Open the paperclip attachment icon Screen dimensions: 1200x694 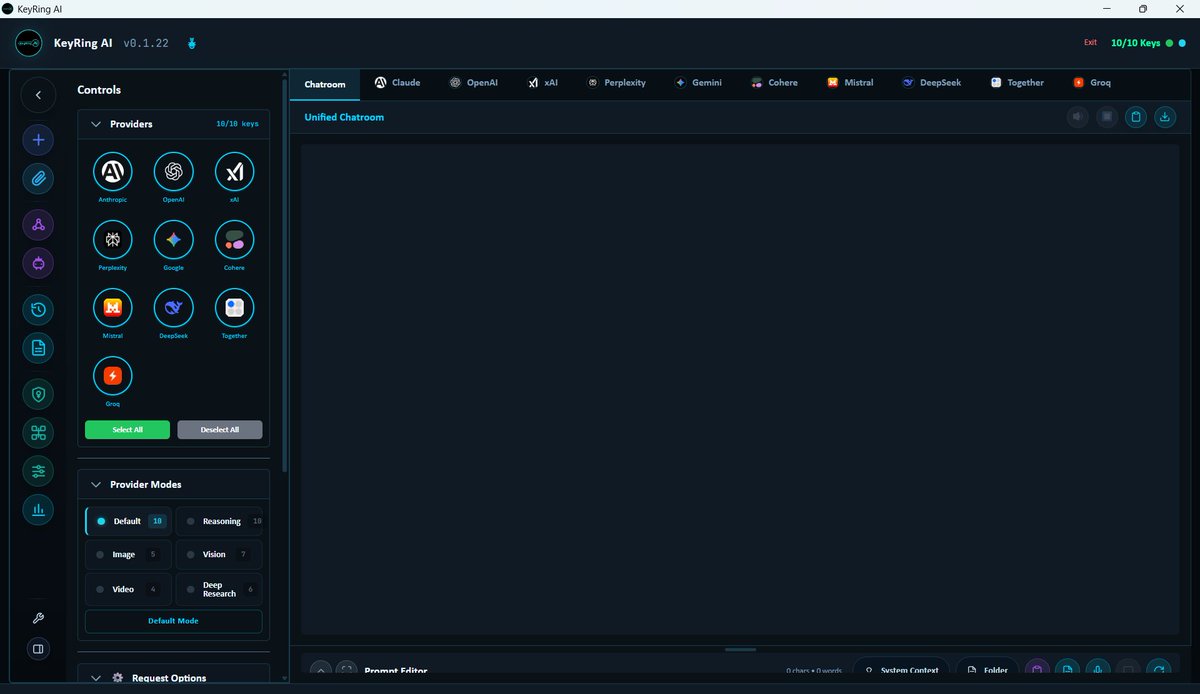[x=38, y=179]
